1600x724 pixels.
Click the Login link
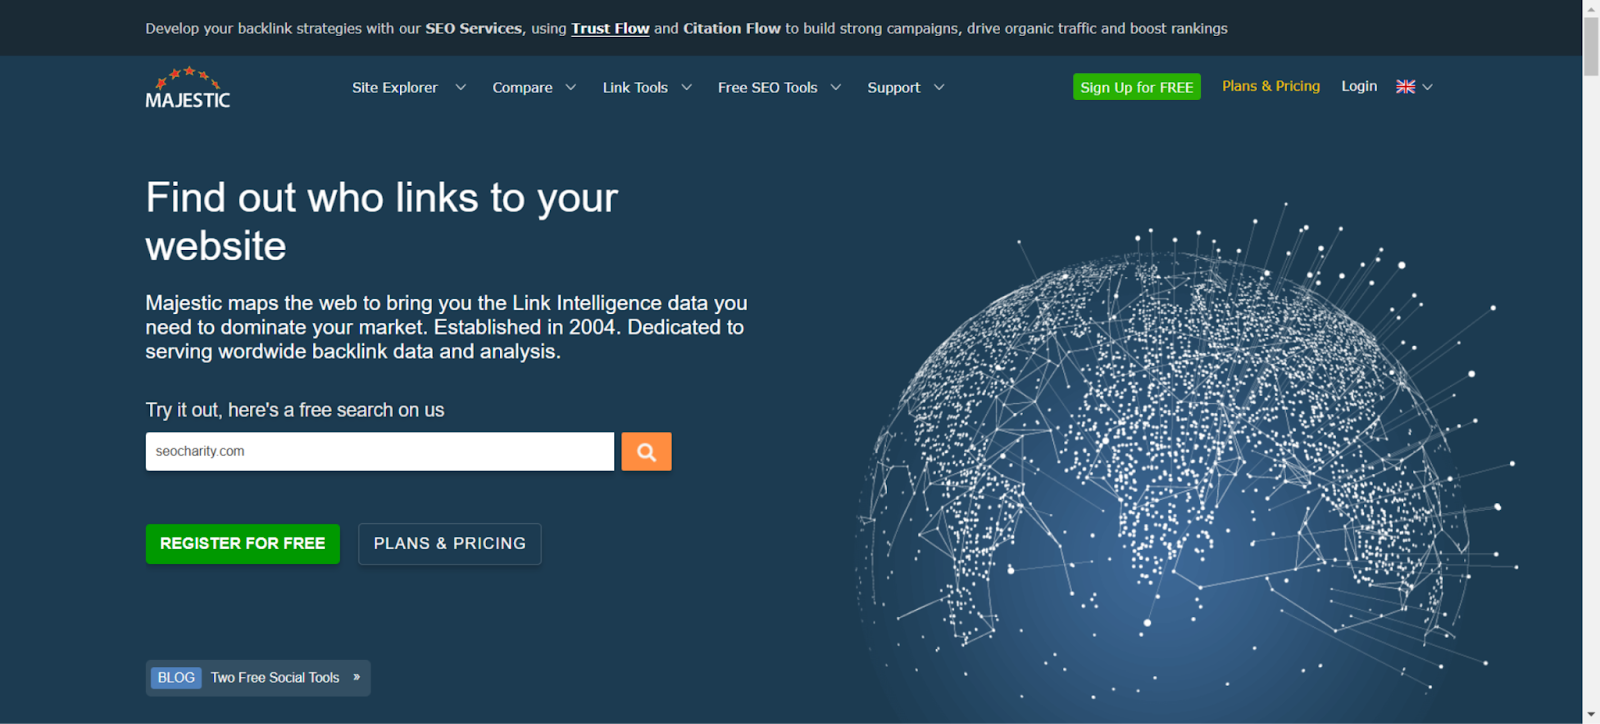tap(1359, 86)
